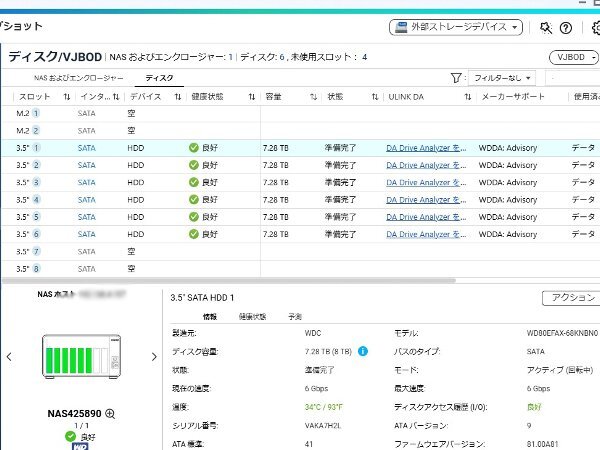Zoom in NAS425890 magnifier icon

tap(110, 414)
